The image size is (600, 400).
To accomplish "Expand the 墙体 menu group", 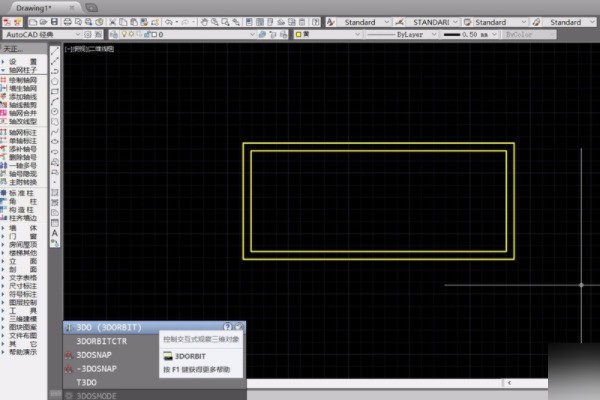I will pos(23,228).
